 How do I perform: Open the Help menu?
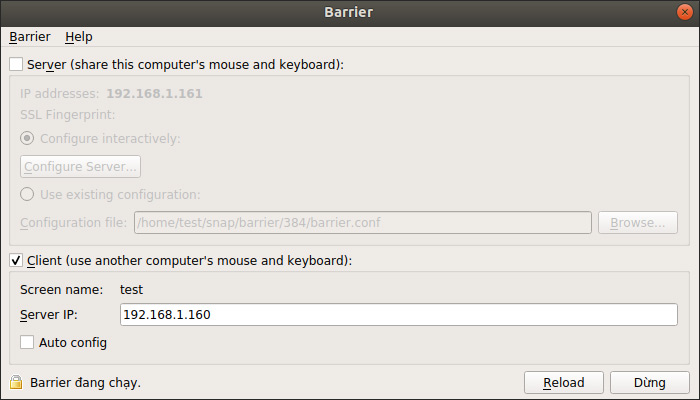(78, 37)
